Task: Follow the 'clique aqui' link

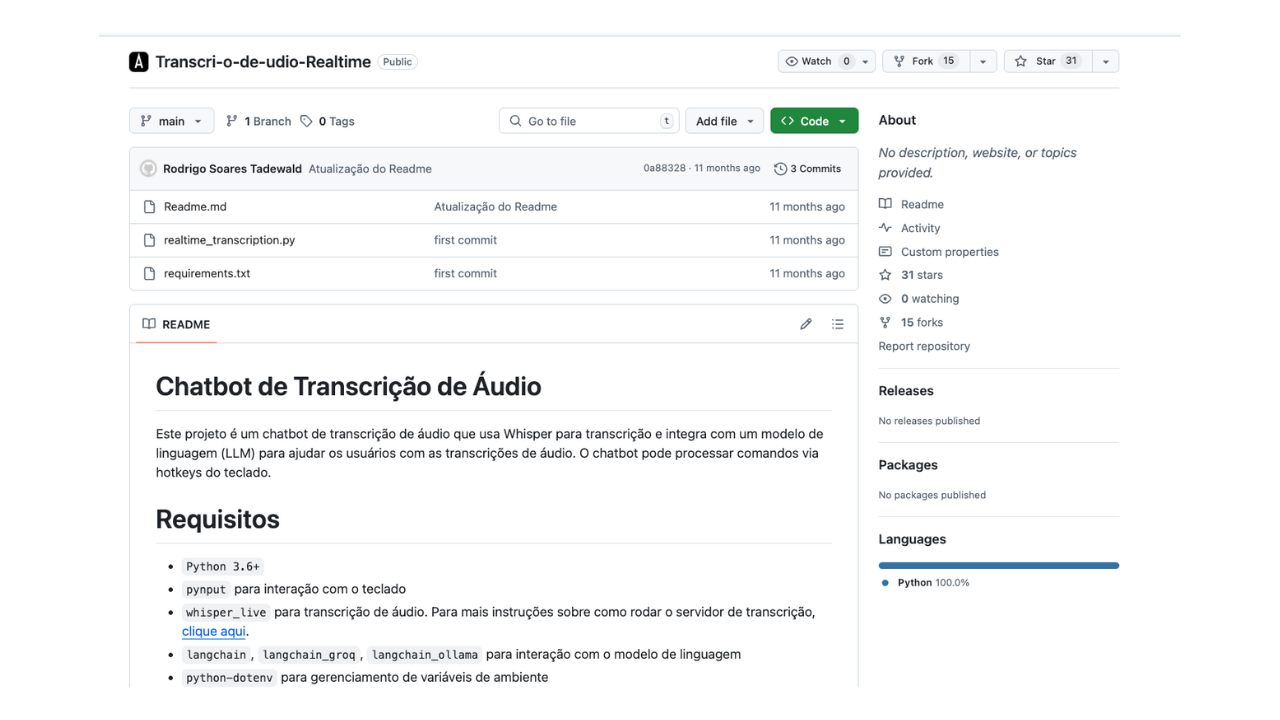Action: (213, 631)
